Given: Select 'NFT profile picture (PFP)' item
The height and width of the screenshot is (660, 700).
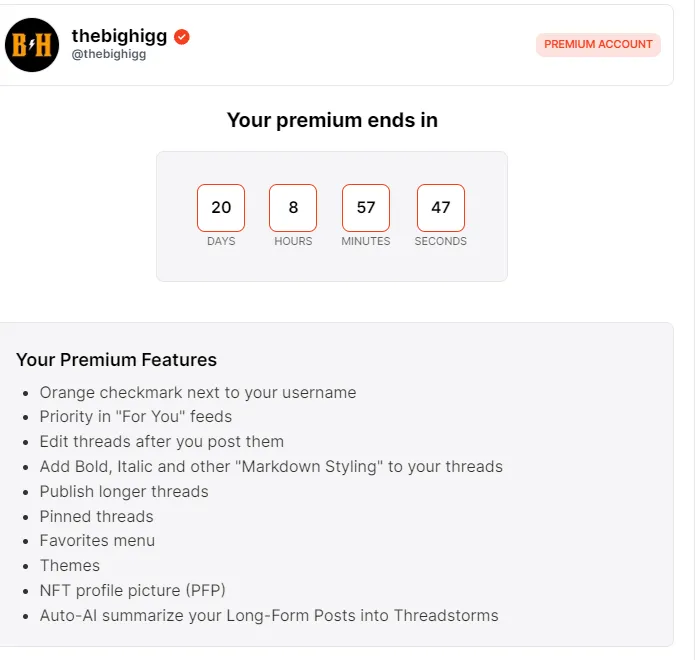Looking at the screenshot, I should click(133, 591).
